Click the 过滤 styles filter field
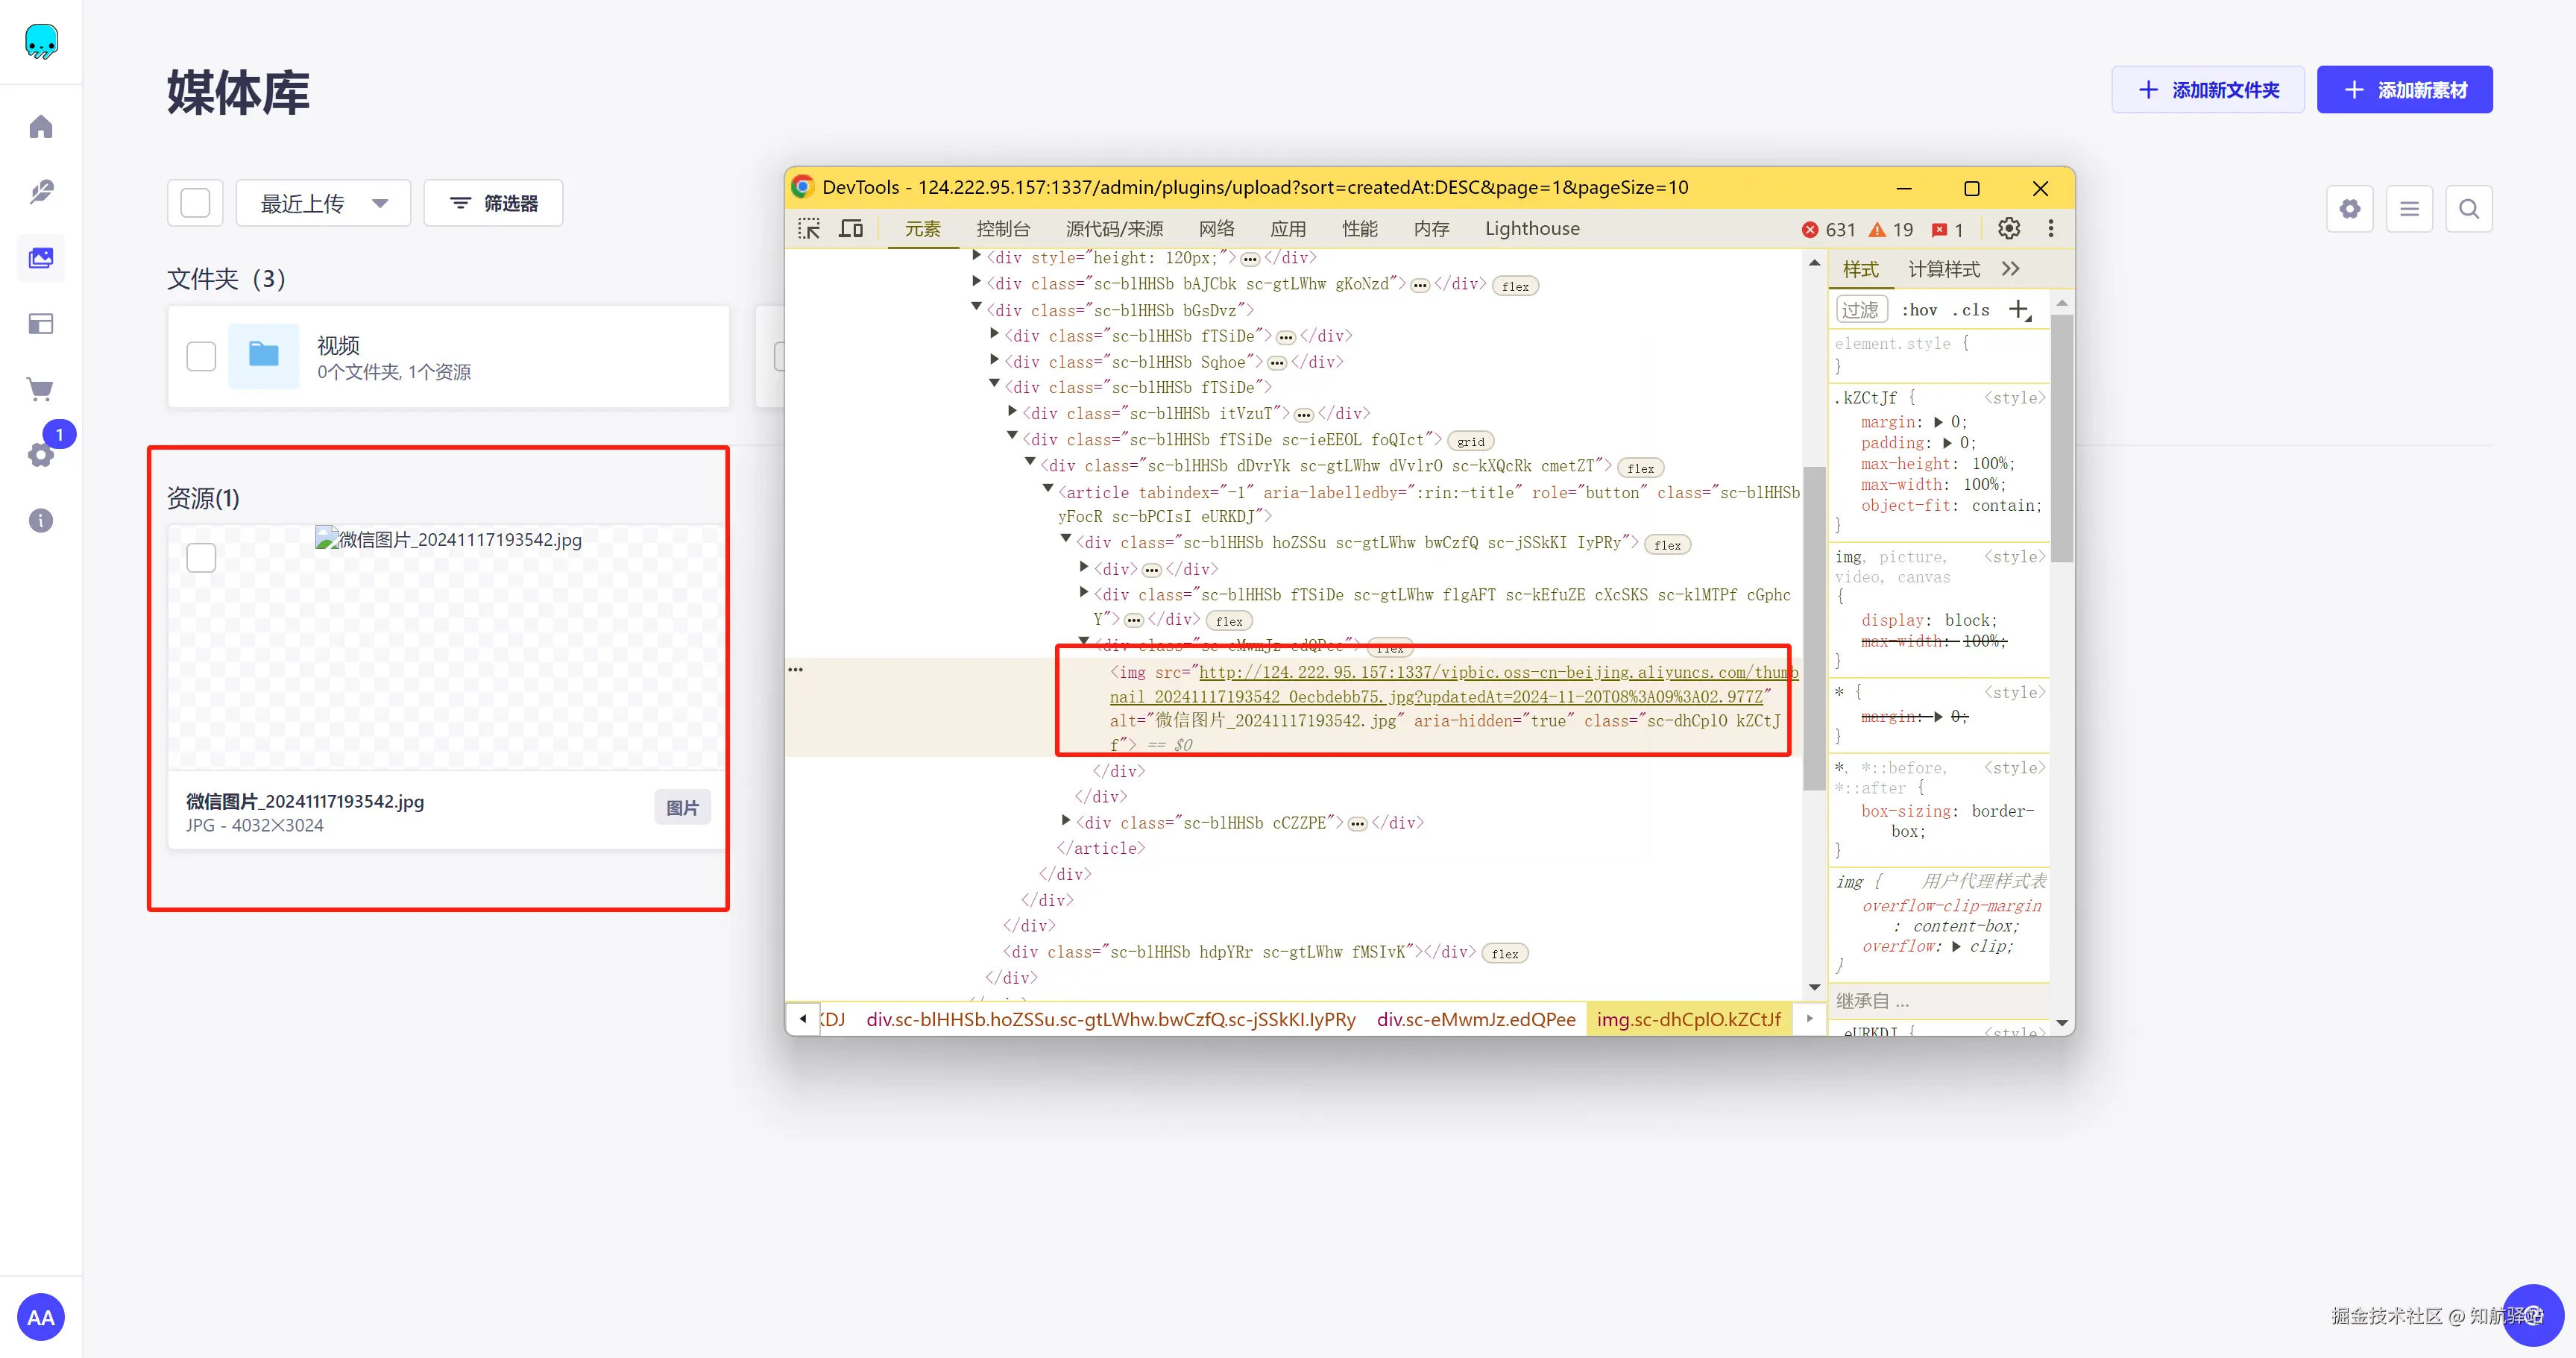This screenshot has height=1358, width=2576. pos(1861,310)
